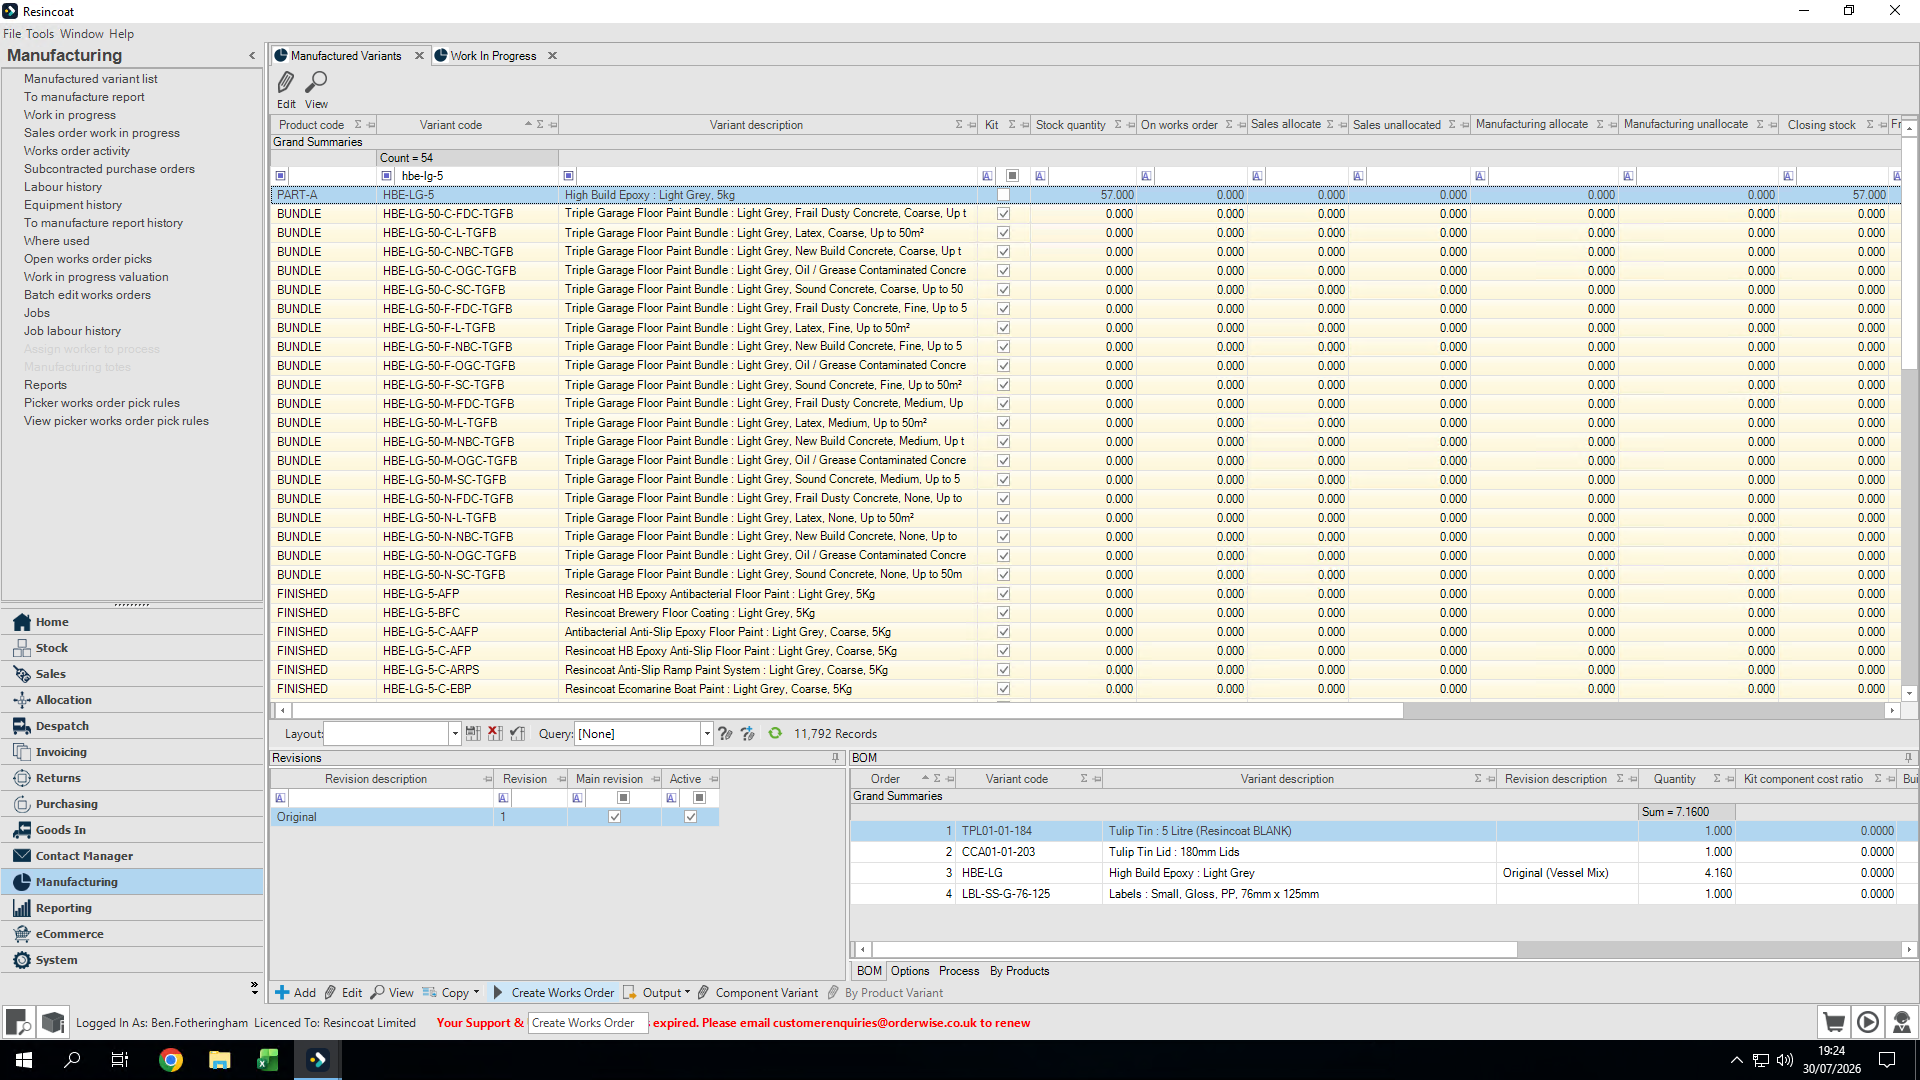Open Product code column summary sigma

[x=358, y=125]
